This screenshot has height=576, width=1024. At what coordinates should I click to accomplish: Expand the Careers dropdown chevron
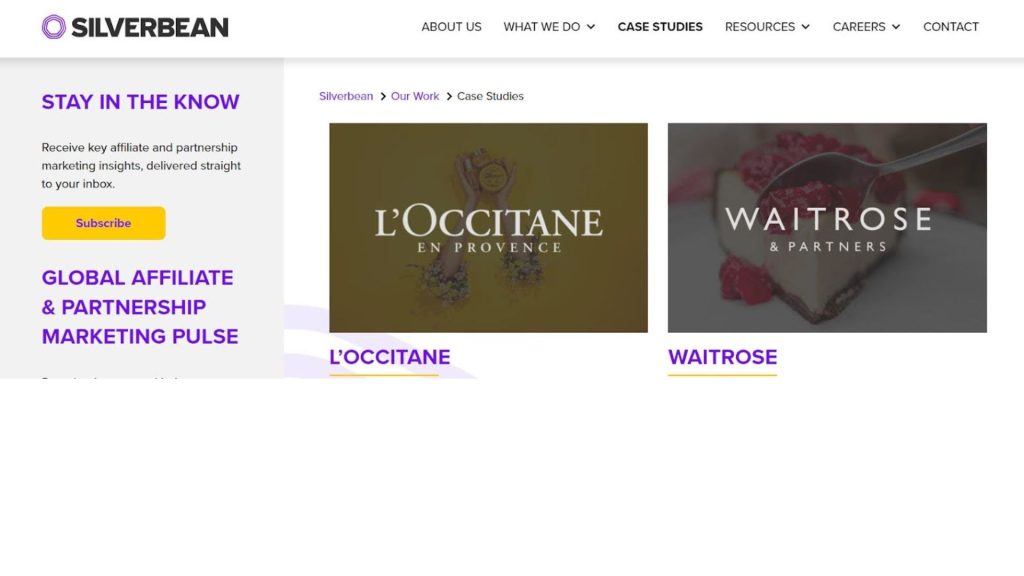[x=896, y=27]
